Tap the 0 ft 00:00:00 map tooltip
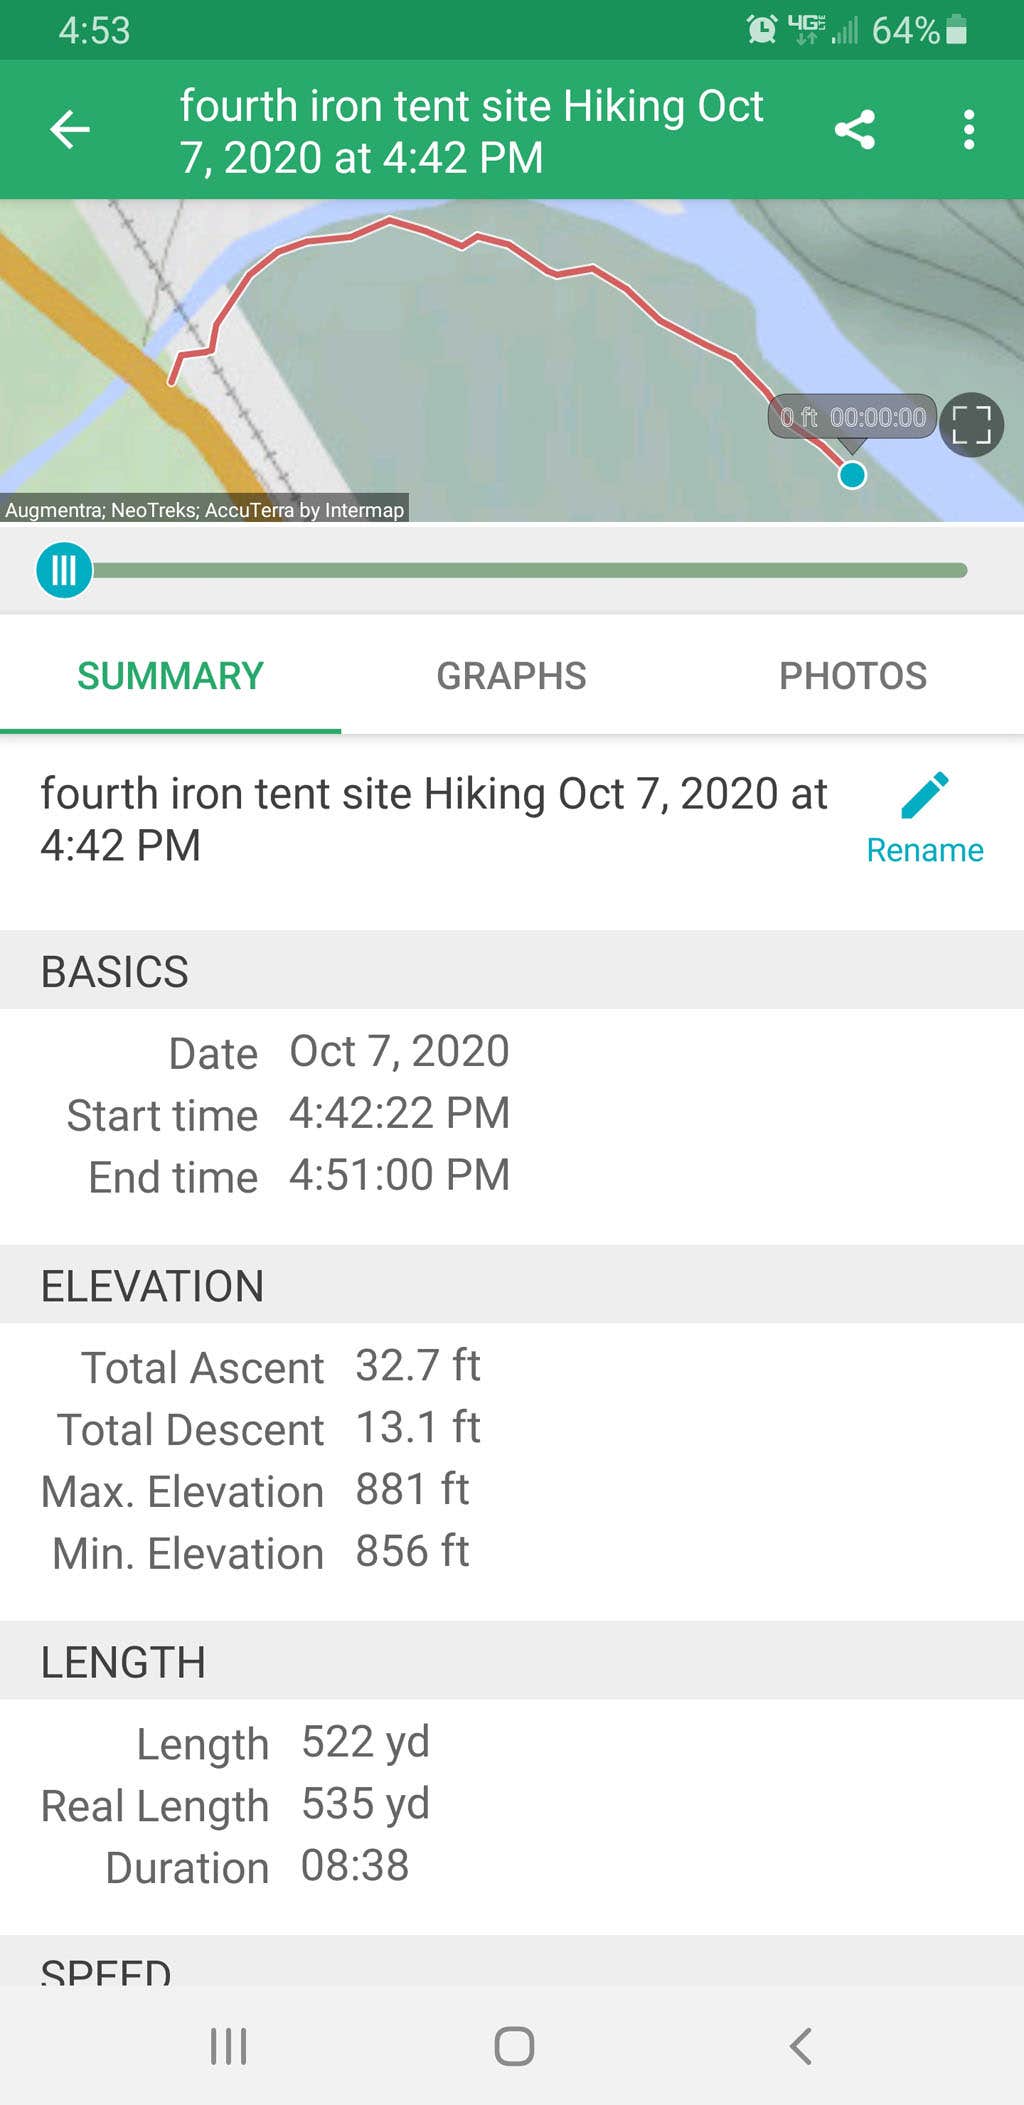Viewport: 1024px width, 2105px height. (x=852, y=417)
